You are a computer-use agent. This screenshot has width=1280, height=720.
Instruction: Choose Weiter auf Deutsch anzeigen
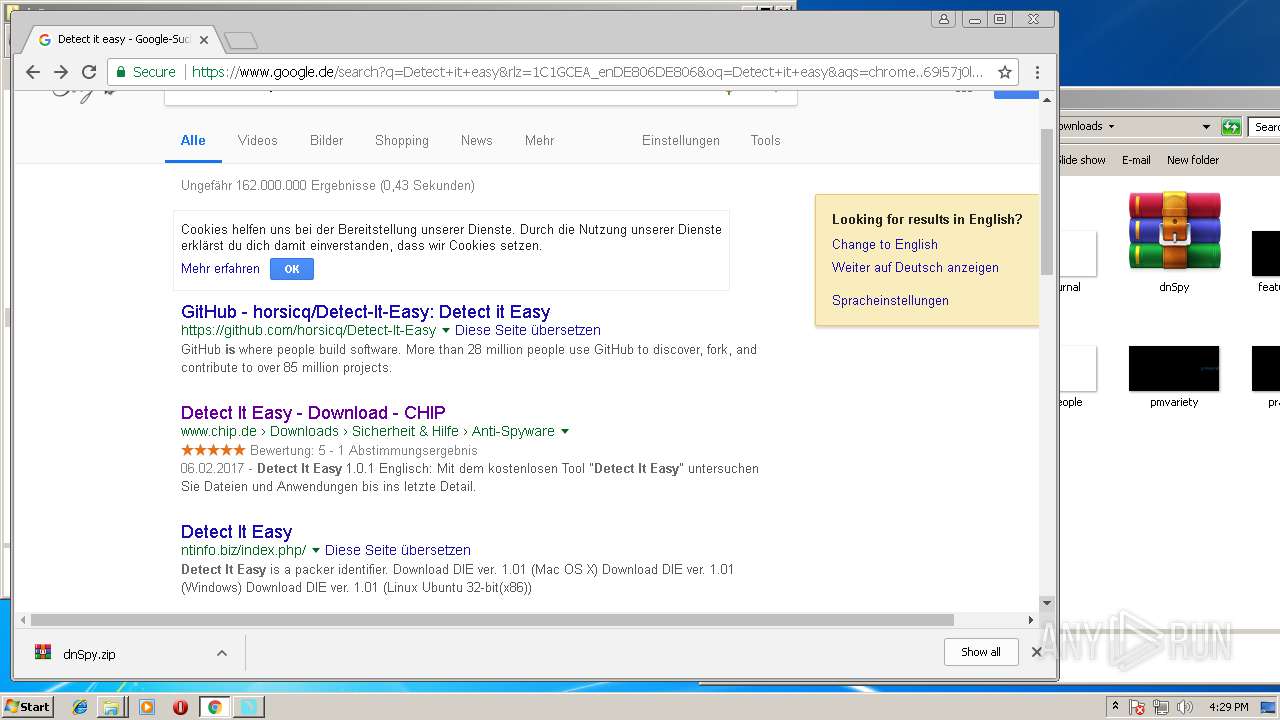(x=915, y=268)
